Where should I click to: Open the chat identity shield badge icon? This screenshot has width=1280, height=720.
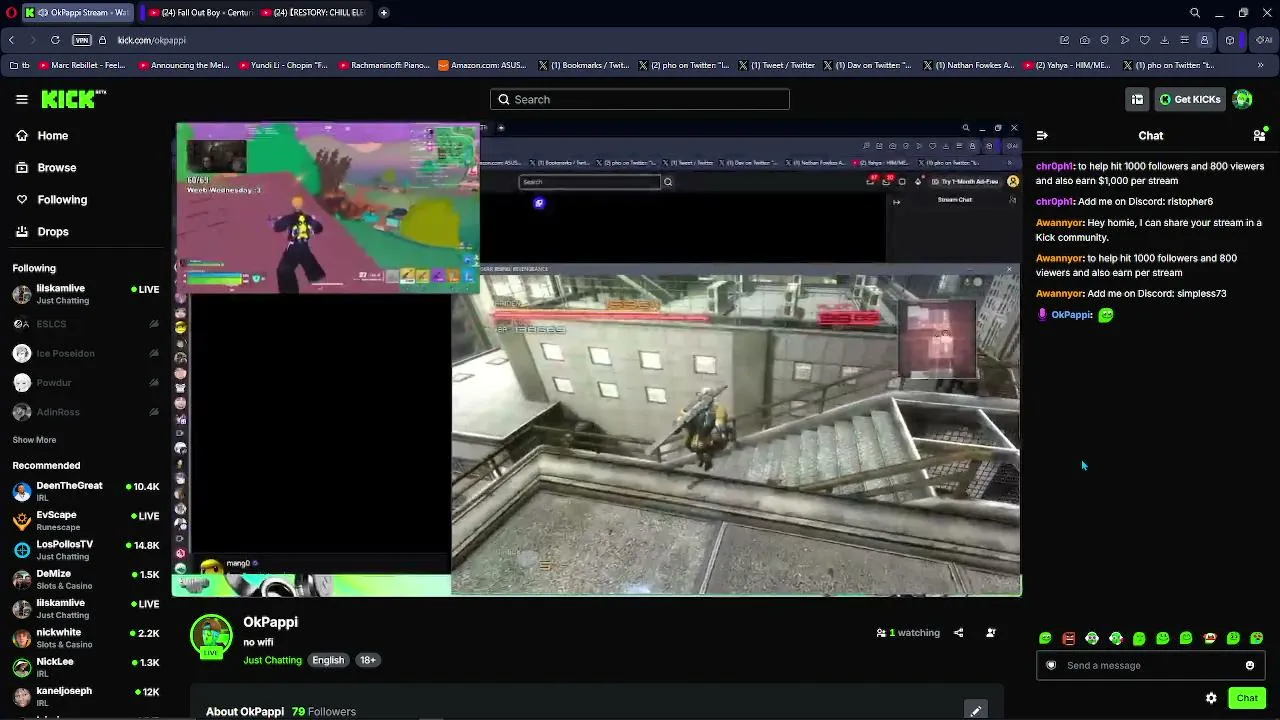pos(1051,665)
